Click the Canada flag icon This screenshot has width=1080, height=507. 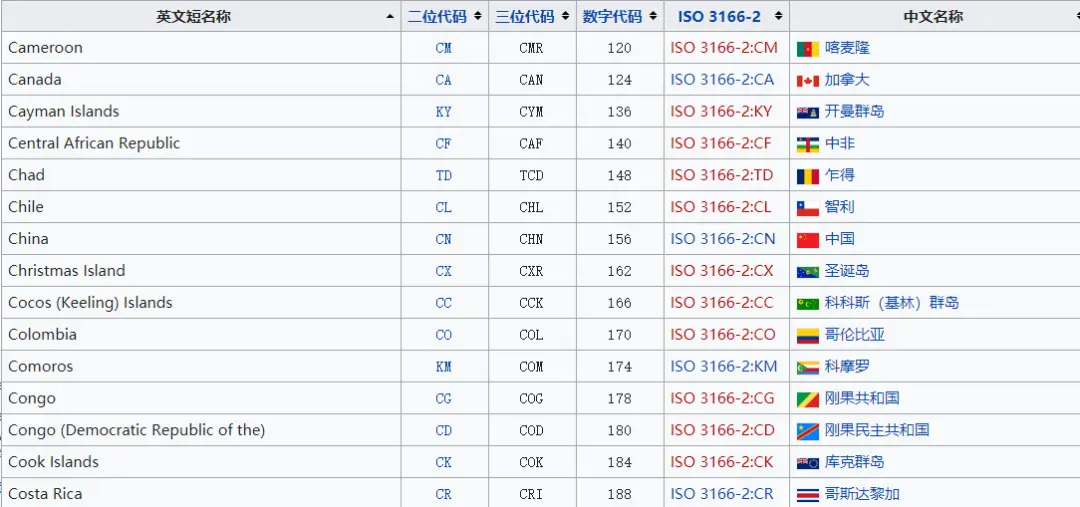coord(808,80)
